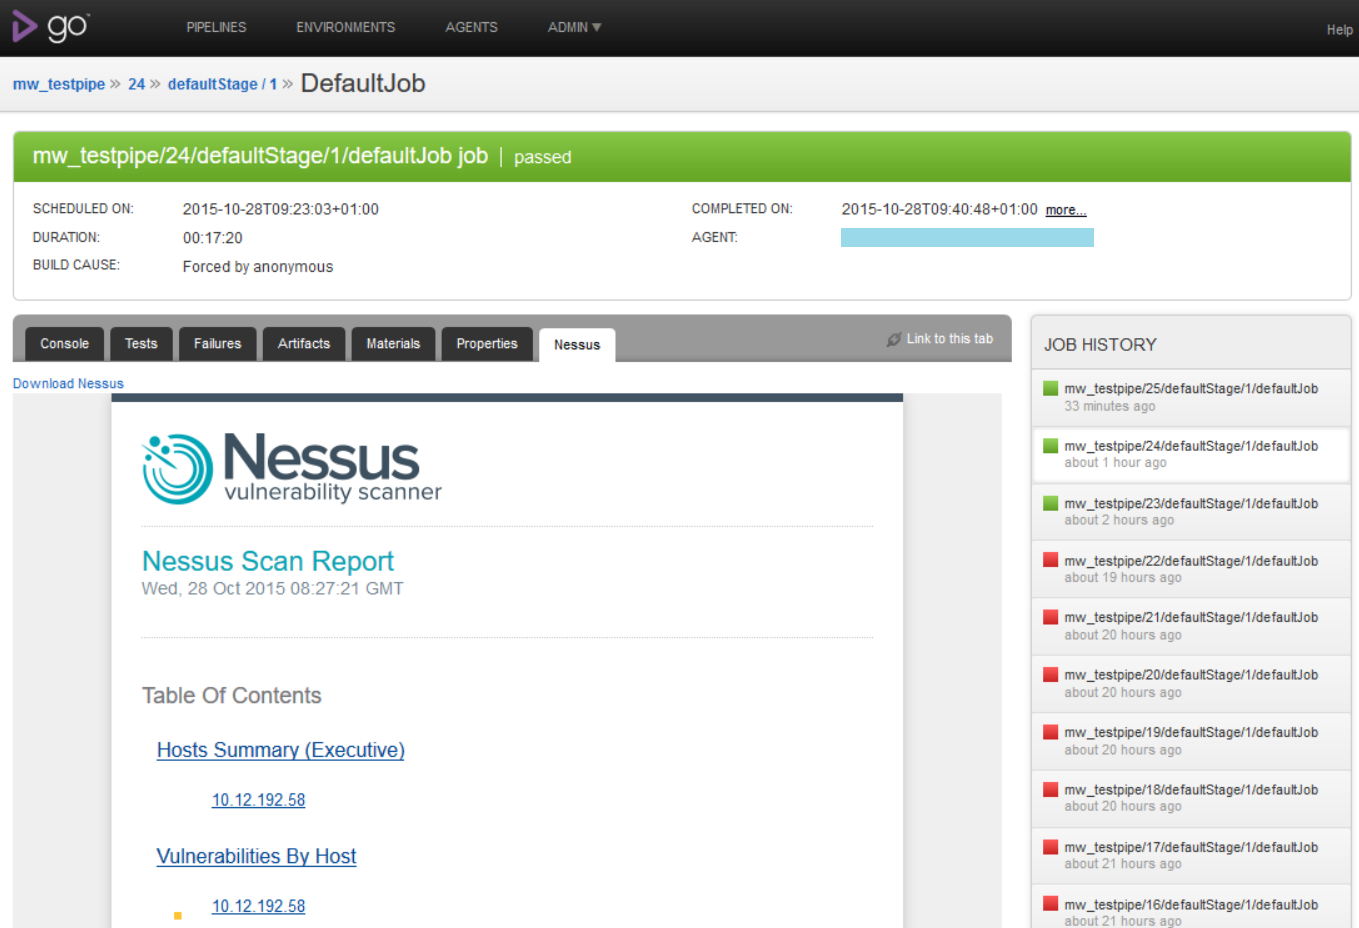Open the defaultStage / 1 breadcrumb

tap(222, 84)
